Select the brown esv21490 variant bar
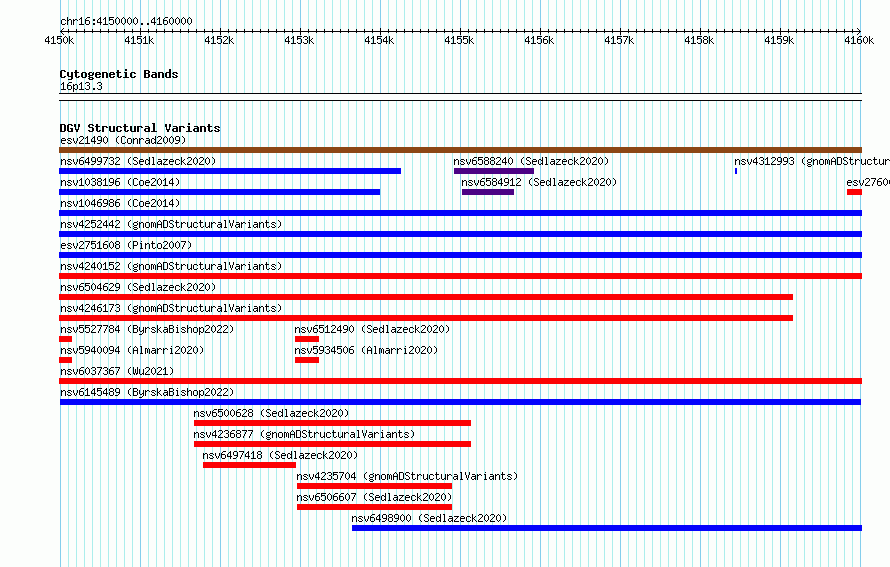This screenshot has height=567, width=890. point(460,150)
